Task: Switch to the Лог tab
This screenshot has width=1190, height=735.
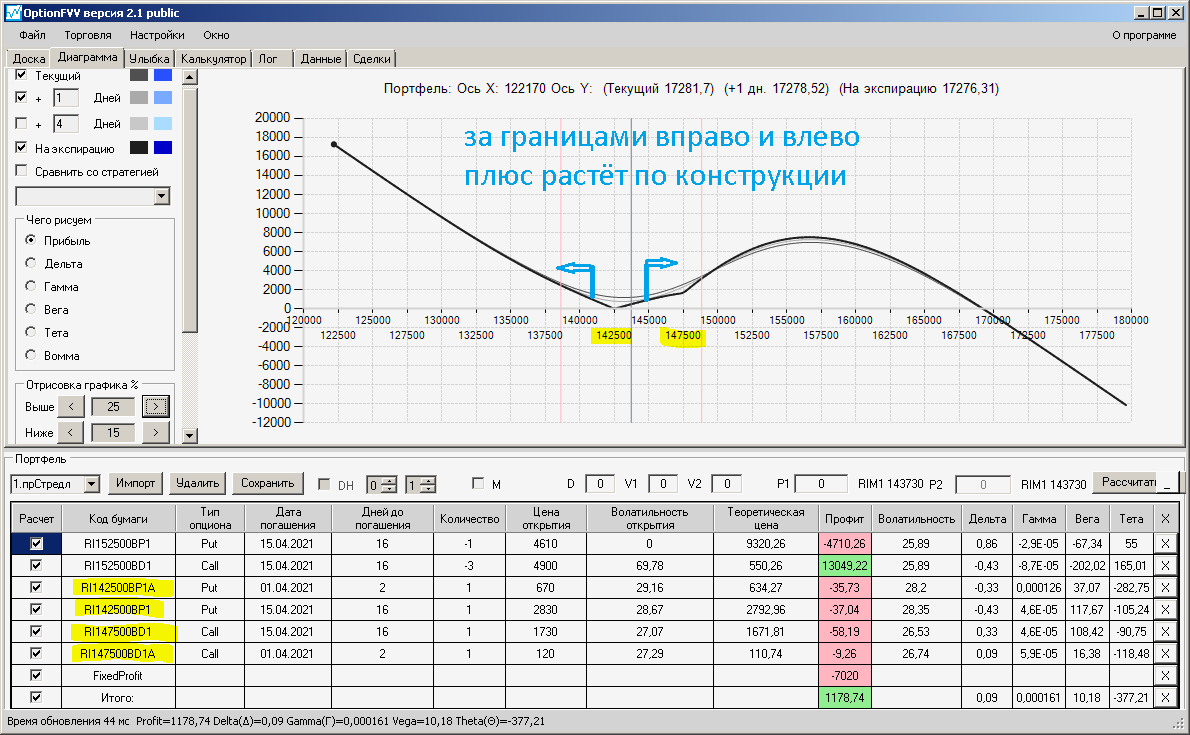Action: coord(268,58)
